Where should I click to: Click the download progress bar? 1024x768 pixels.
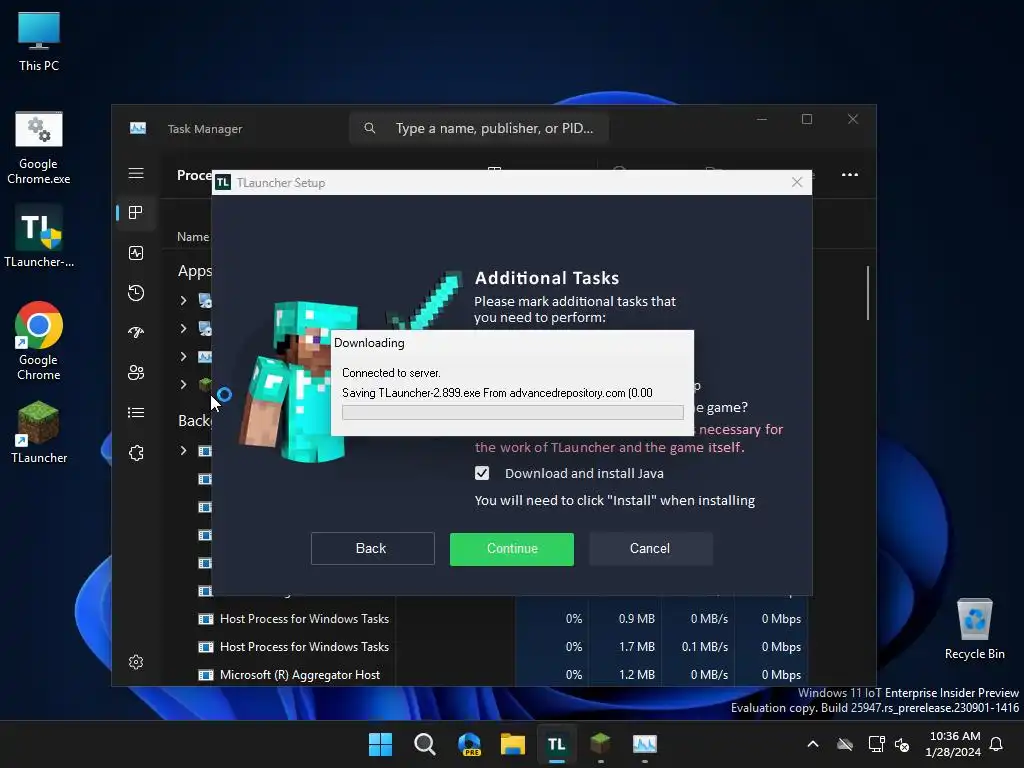tap(513, 412)
